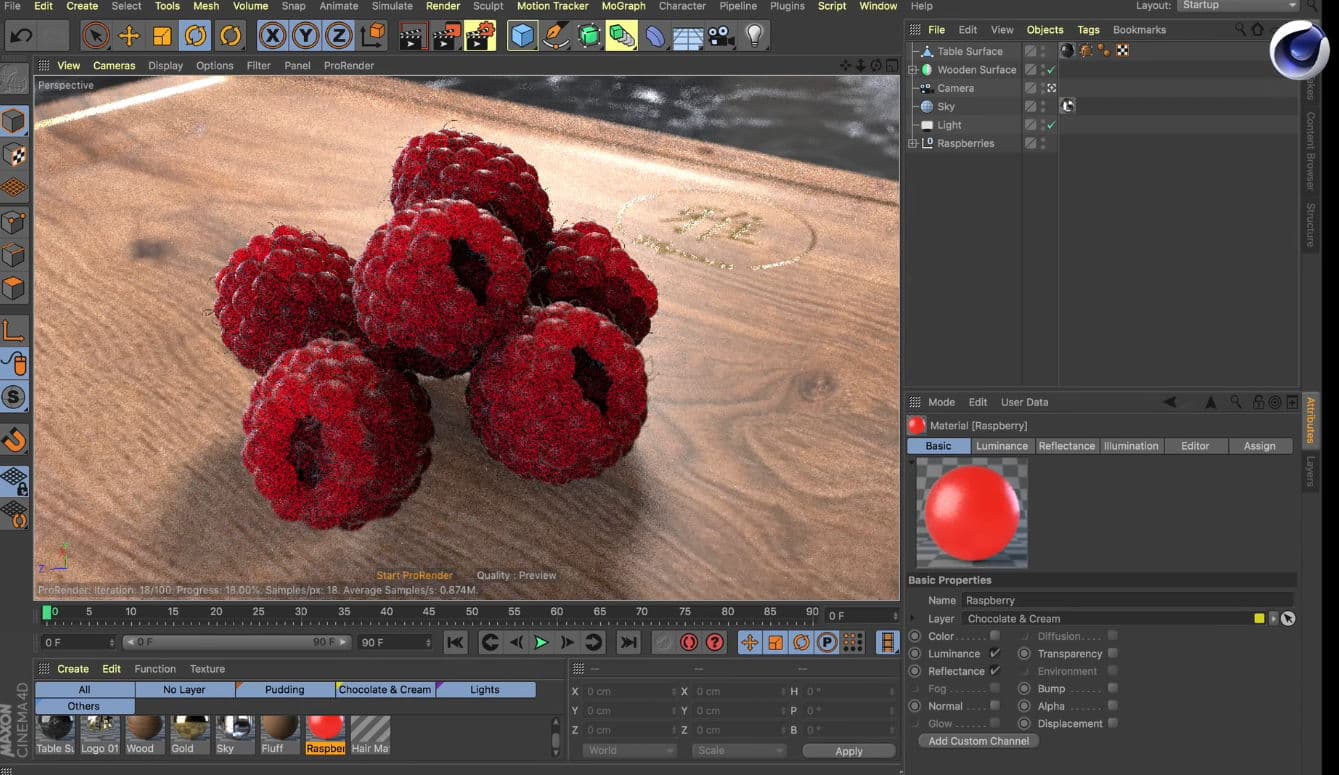Click Add Custom Channel

pos(977,741)
